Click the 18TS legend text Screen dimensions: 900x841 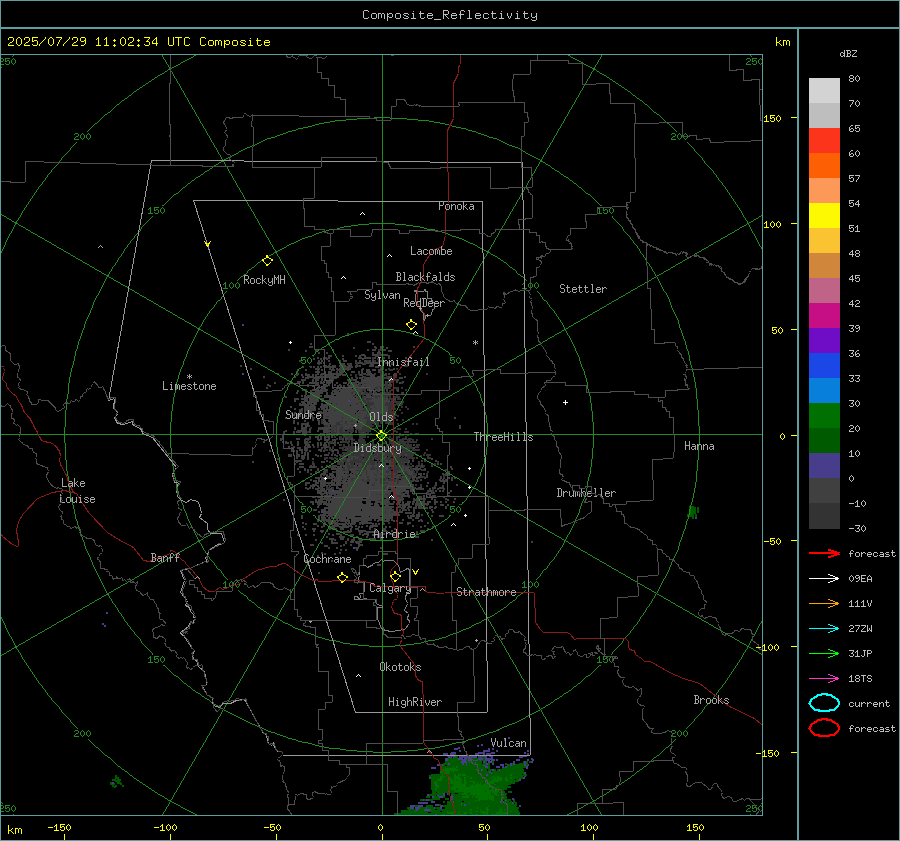pos(860,679)
